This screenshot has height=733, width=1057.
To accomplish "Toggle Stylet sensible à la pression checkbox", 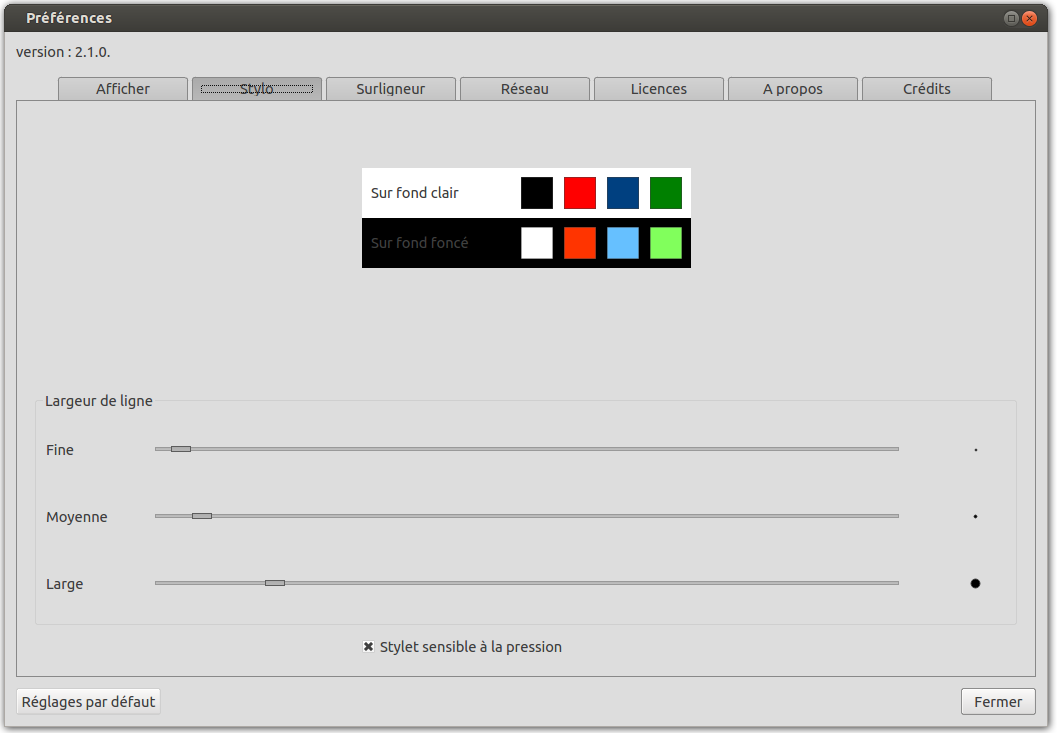I will click(x=368, y=647).
